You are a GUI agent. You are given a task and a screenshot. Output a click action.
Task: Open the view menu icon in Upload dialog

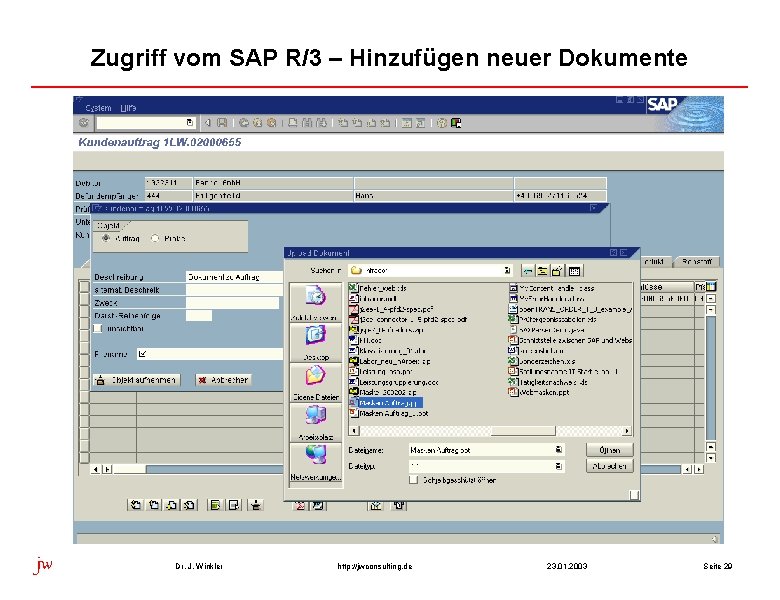tap(575, 271)
